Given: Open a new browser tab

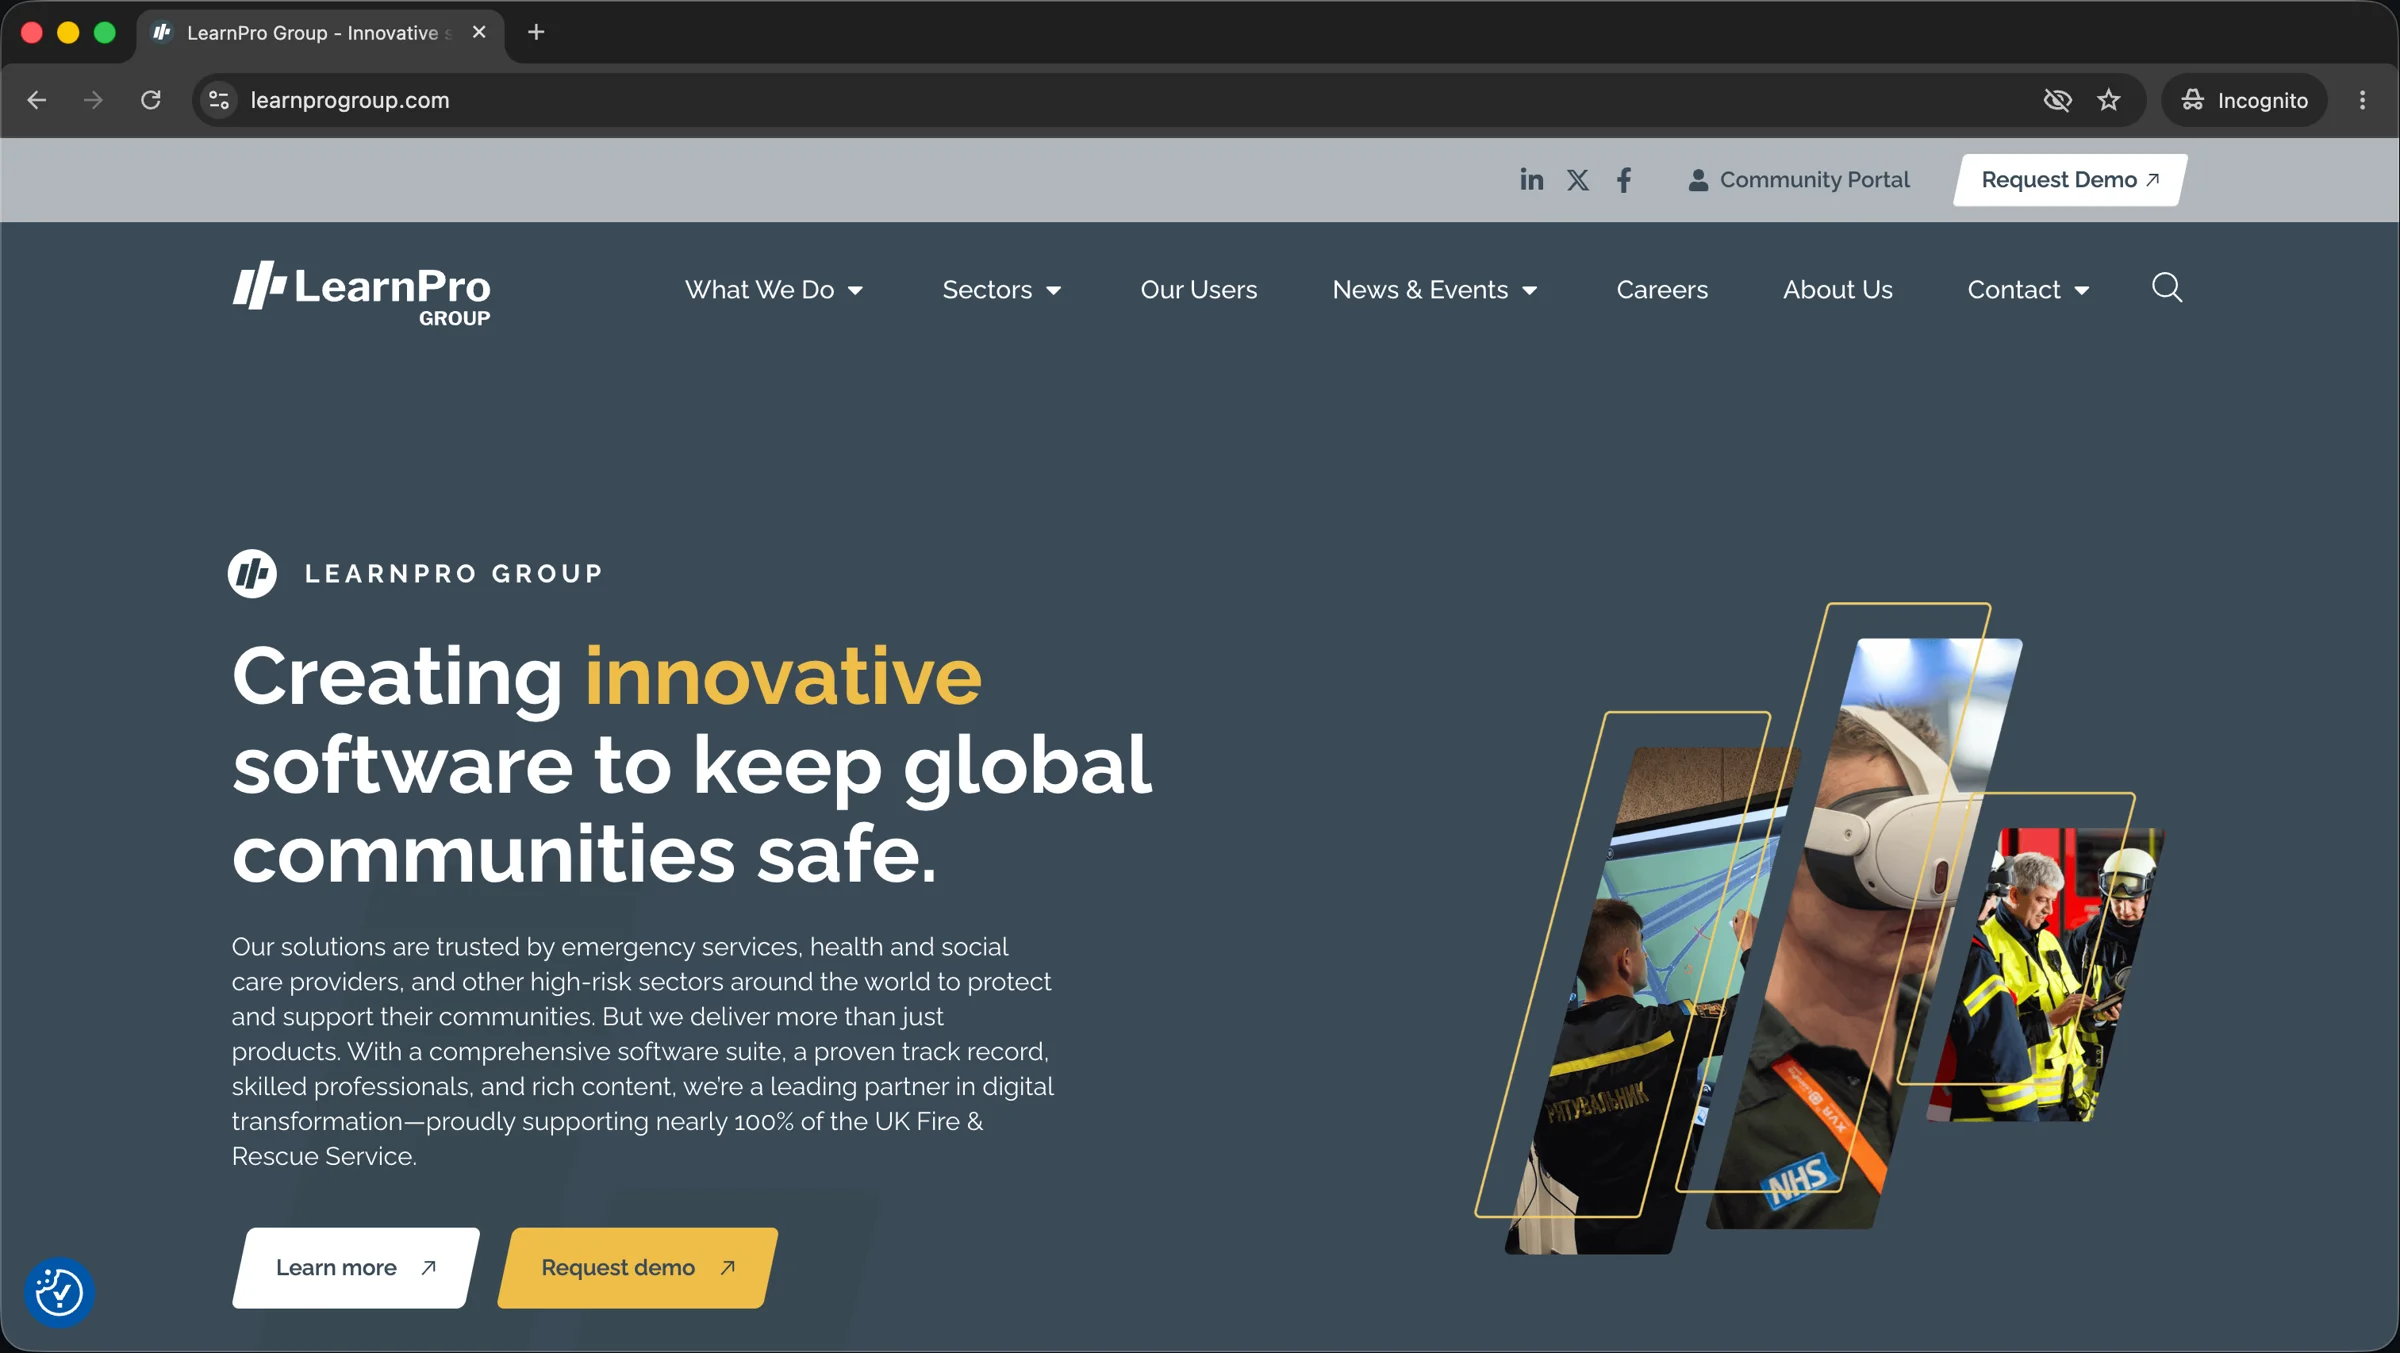Looking at the screenshot, I should [536, 33].
